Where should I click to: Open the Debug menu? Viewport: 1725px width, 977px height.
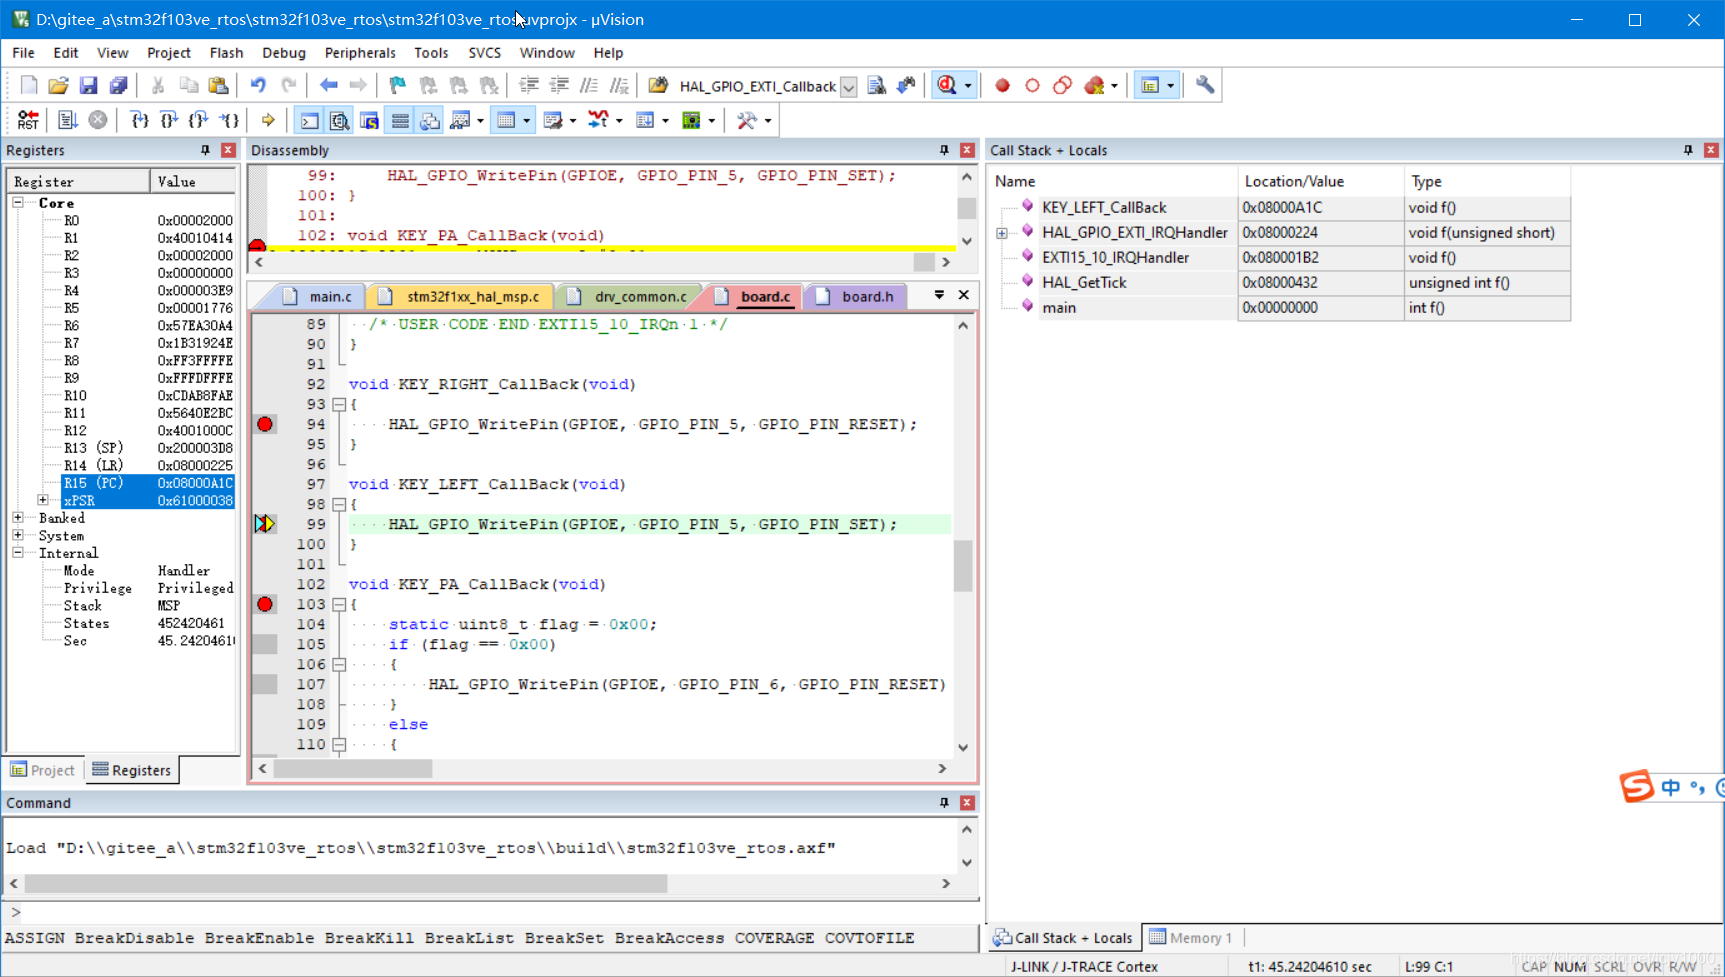coord(283,53)
